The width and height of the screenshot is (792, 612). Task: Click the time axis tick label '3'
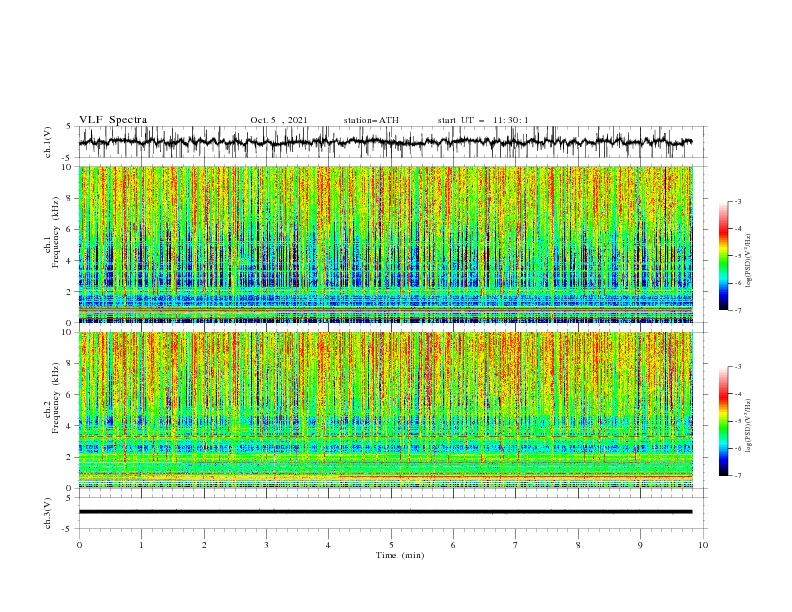click(266, 545)
